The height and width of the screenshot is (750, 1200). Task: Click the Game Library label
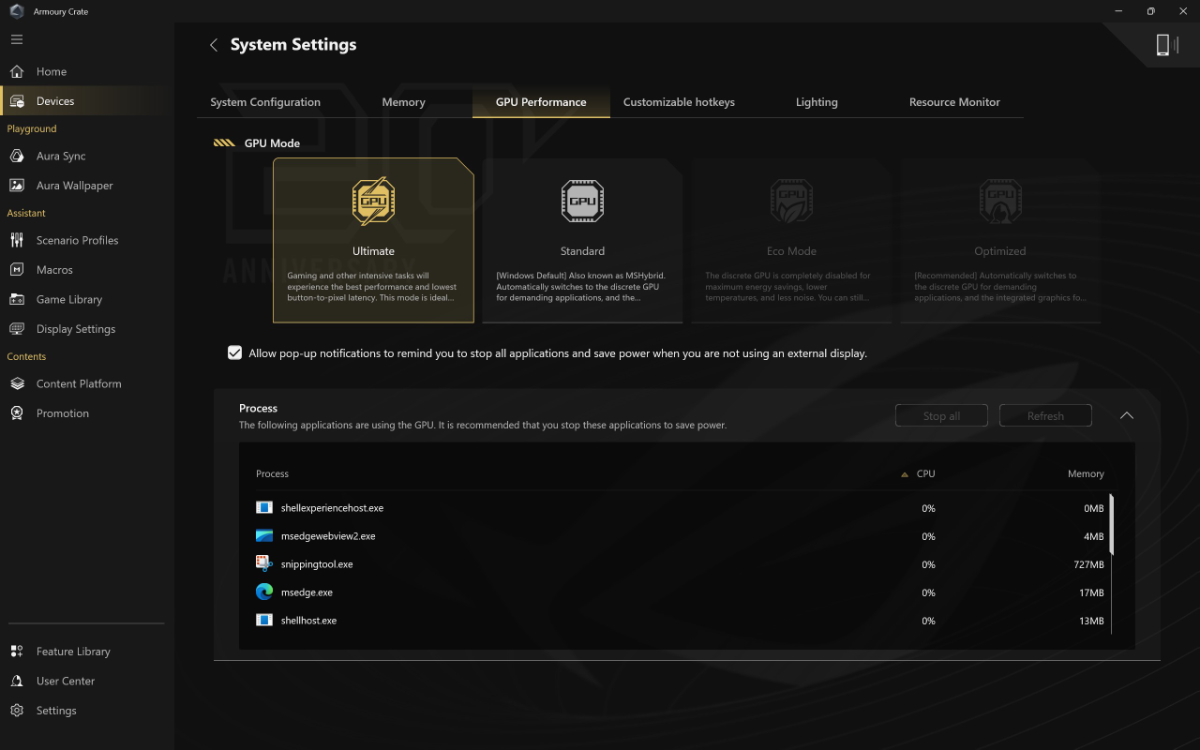click(69, 299)
